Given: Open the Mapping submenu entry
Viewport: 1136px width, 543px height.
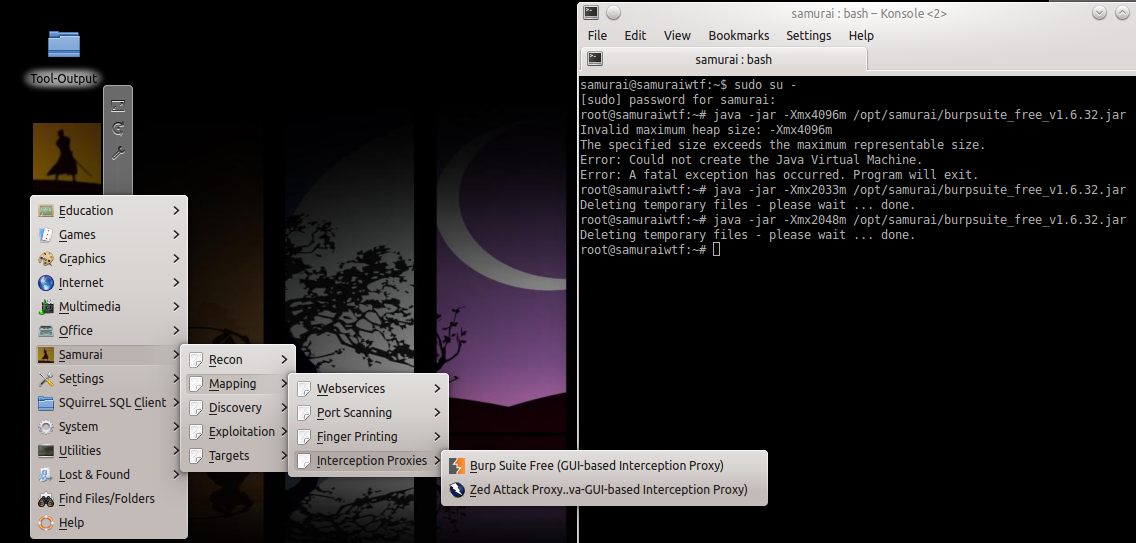Looking at the screenshot, I should (x=238, y=384).
